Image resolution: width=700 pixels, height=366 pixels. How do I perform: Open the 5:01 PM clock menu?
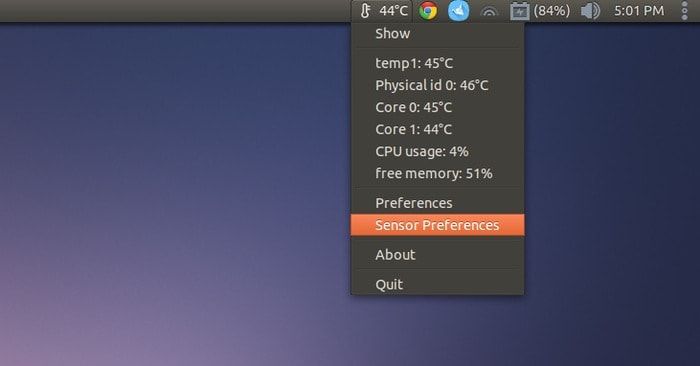pos(639,11)
